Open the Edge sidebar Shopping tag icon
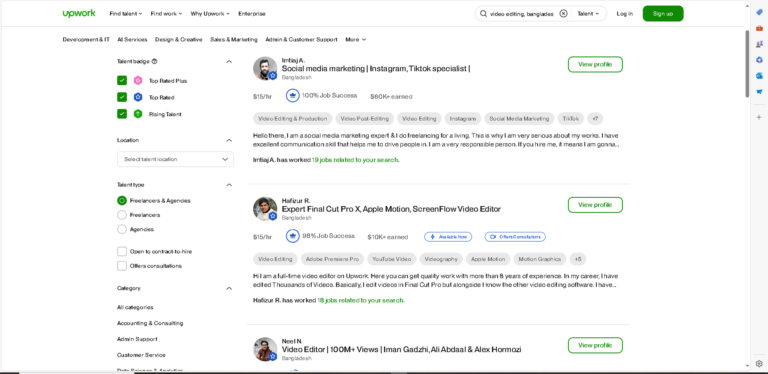768x374 pixels. pyautogui.click(x=759, y=13)
